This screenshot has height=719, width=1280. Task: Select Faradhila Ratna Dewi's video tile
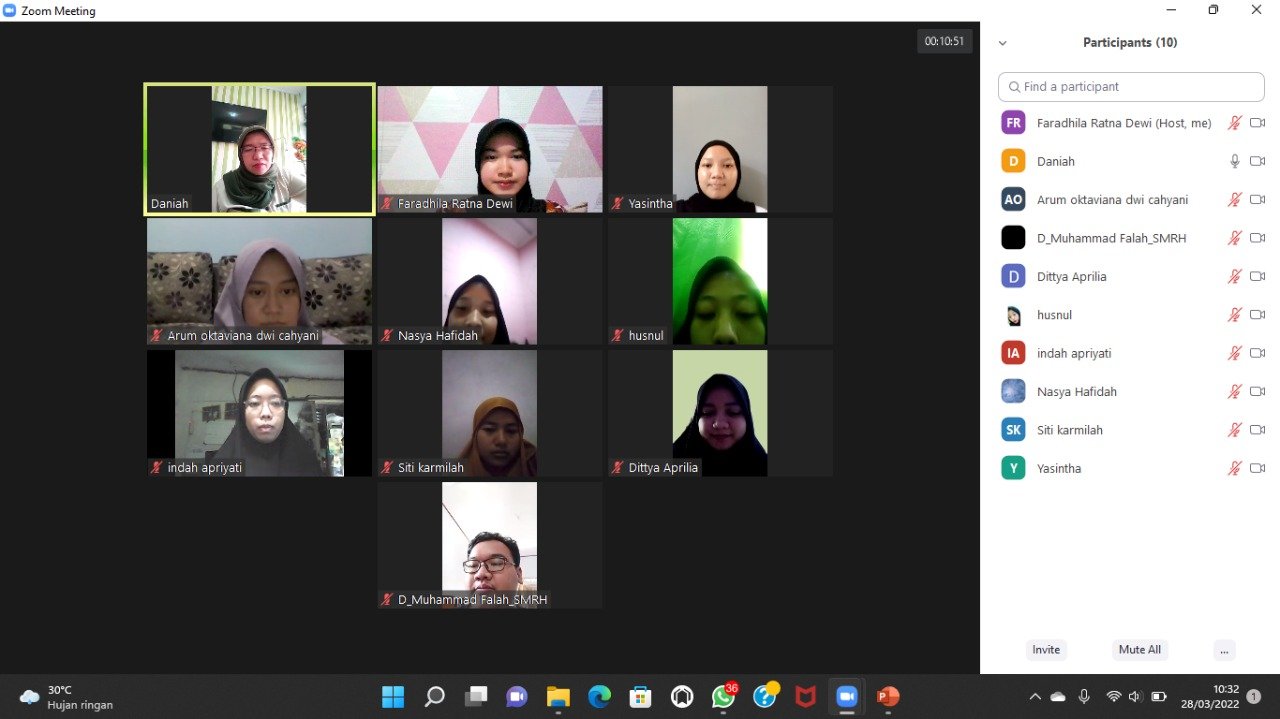click(x=490, y=149)
